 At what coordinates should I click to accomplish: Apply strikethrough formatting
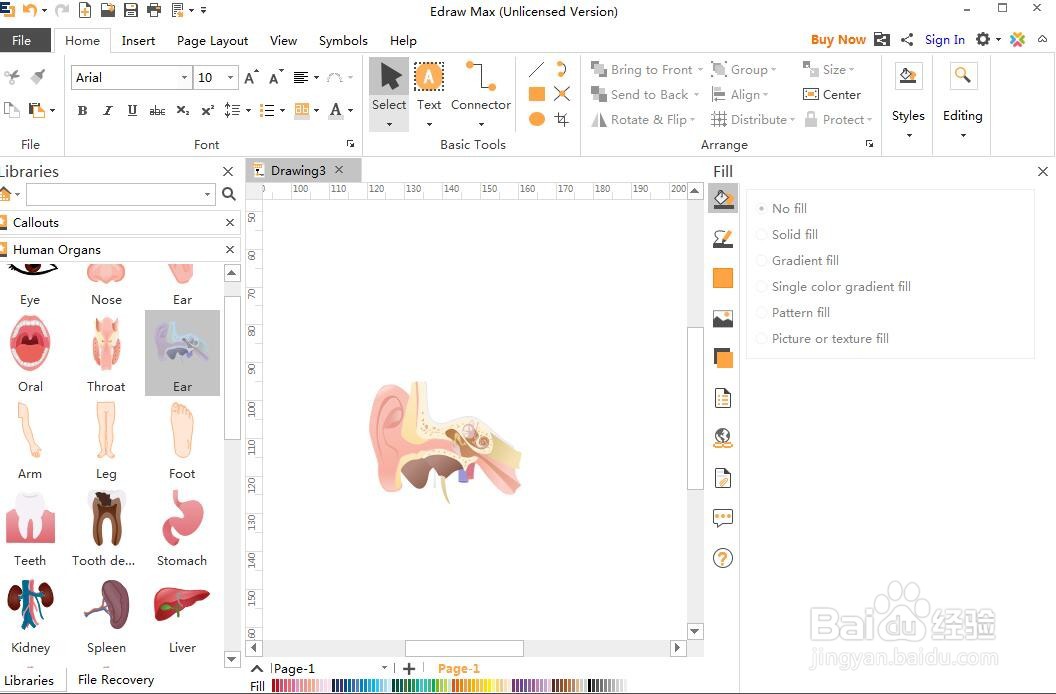157,111
